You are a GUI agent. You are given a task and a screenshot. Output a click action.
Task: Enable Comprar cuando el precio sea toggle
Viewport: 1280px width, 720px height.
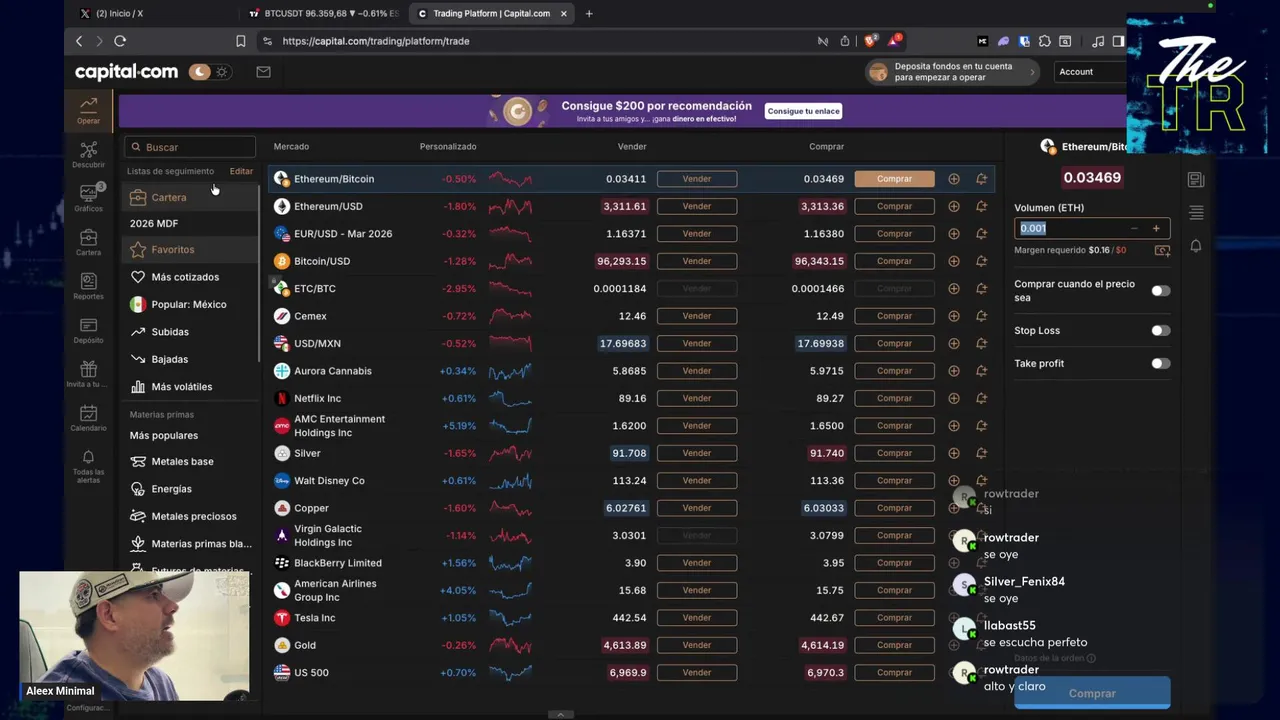coord(1160,291)
